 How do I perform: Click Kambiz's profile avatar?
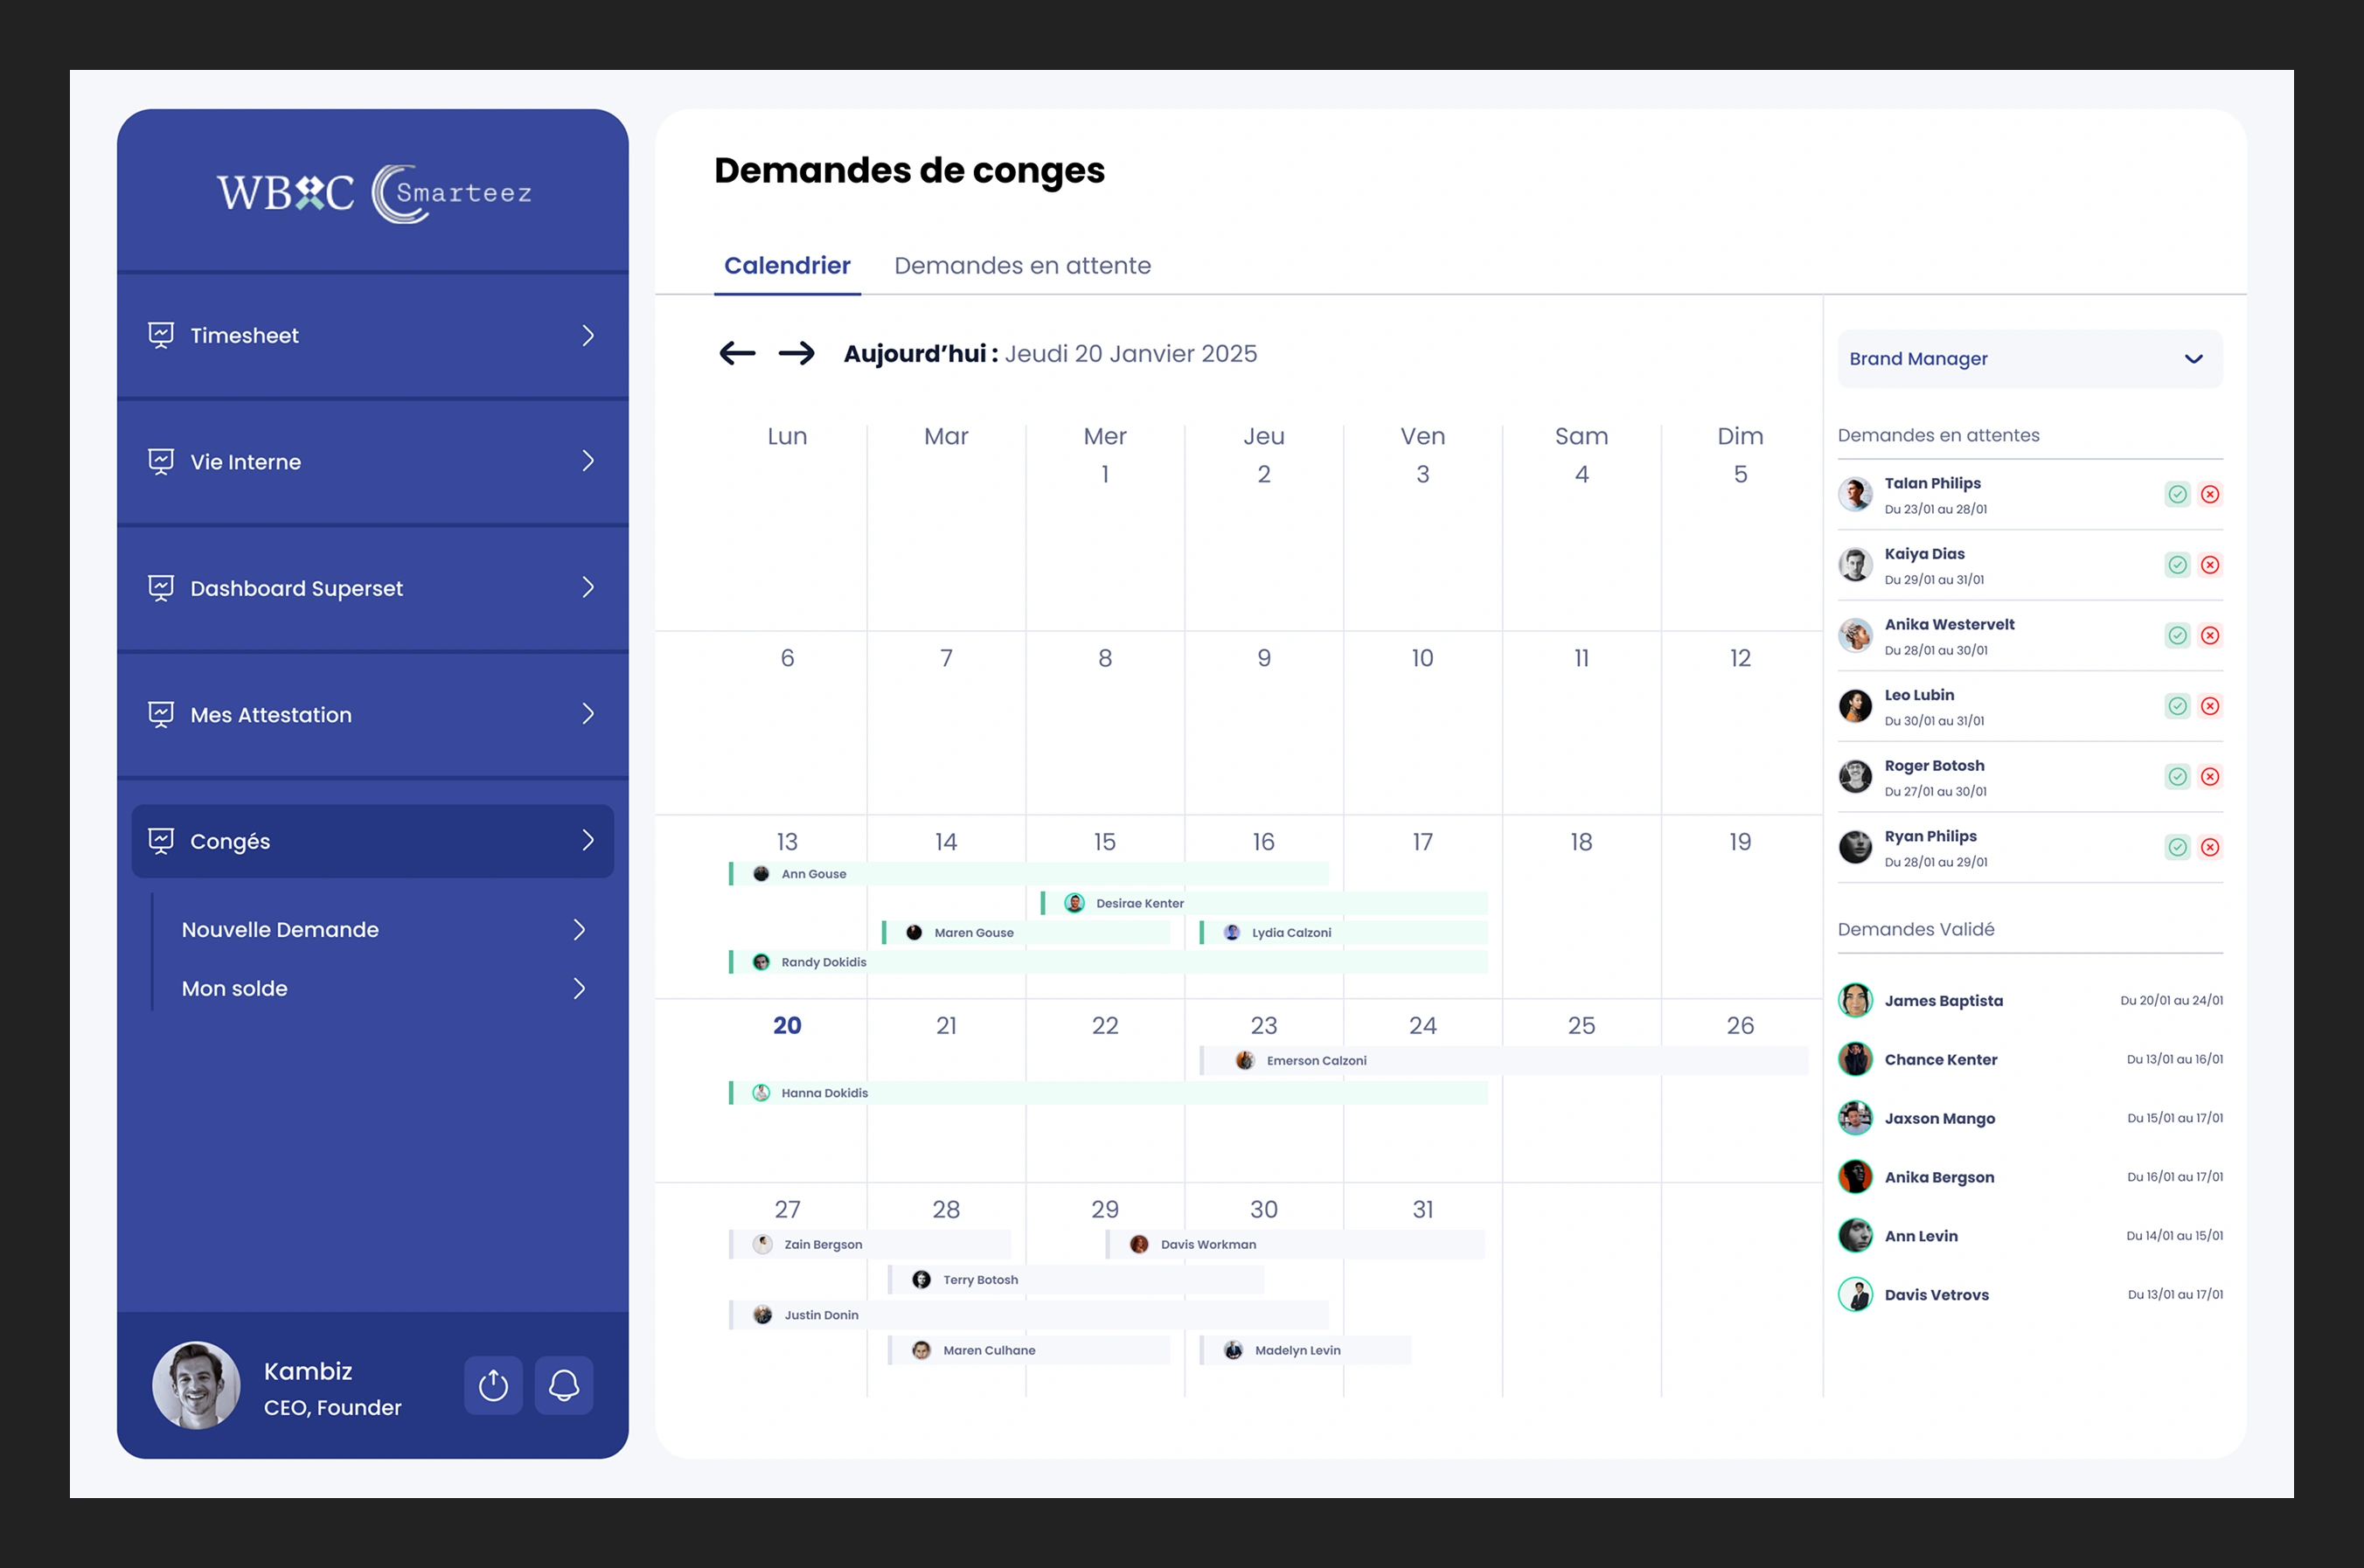click(x=196, y=1385)
